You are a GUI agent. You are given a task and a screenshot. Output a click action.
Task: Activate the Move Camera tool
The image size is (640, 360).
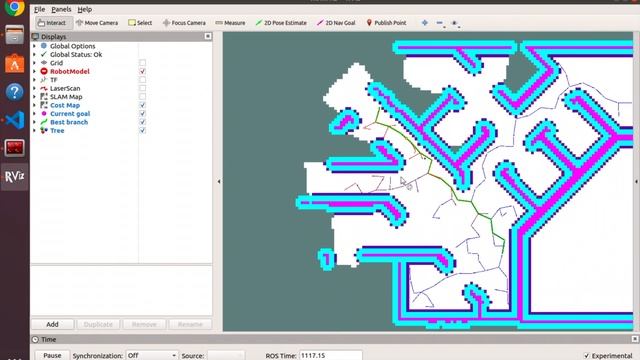[x=97, y=23]
